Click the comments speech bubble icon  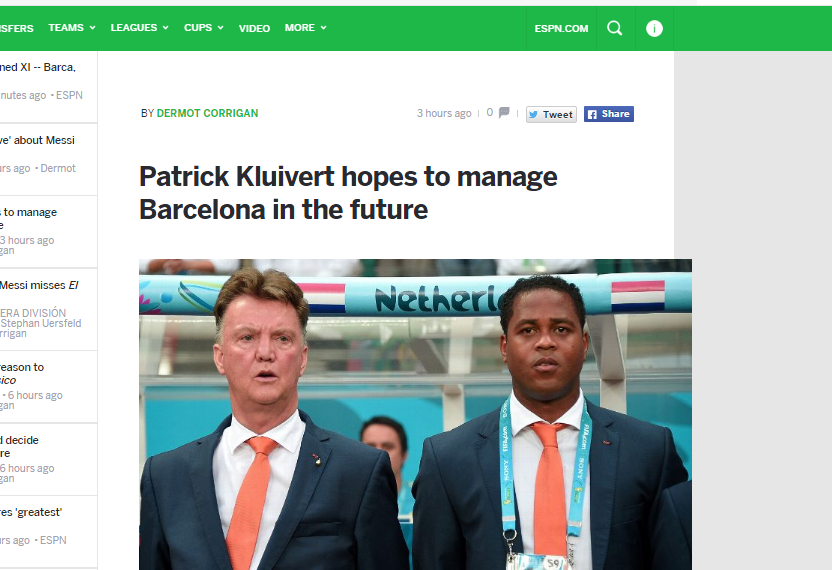(x=504, y=113)
